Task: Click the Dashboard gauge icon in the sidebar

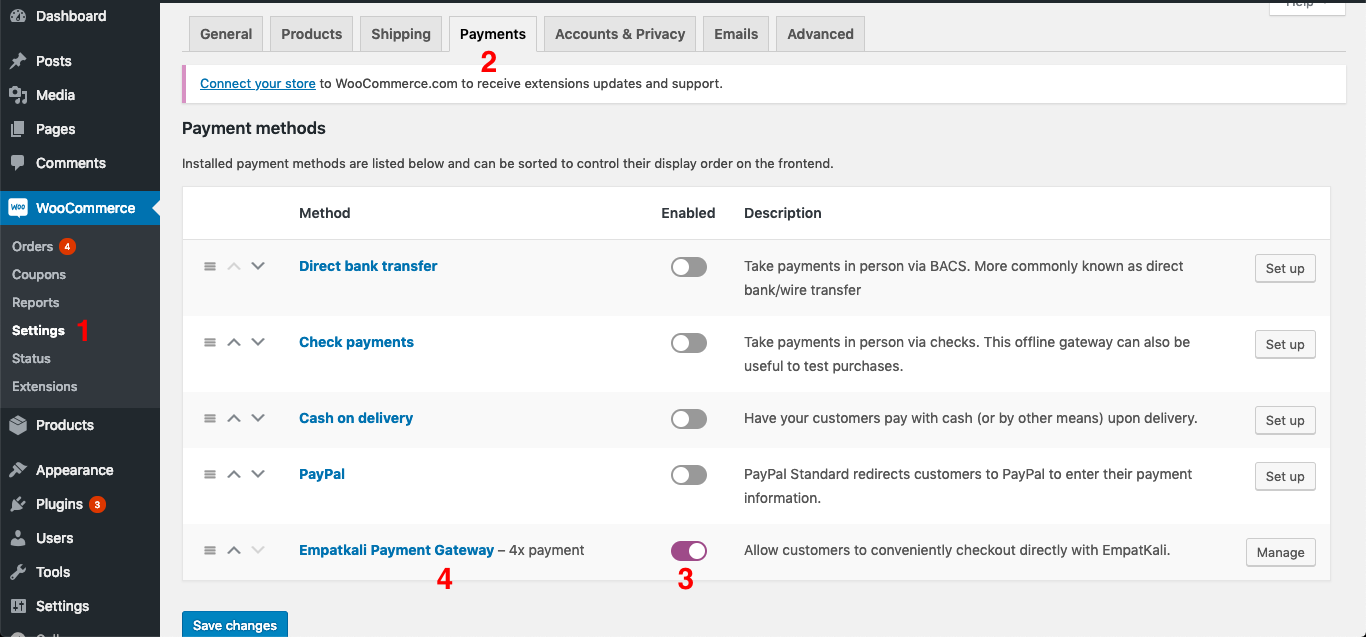Action: click(x=18, y=16)
